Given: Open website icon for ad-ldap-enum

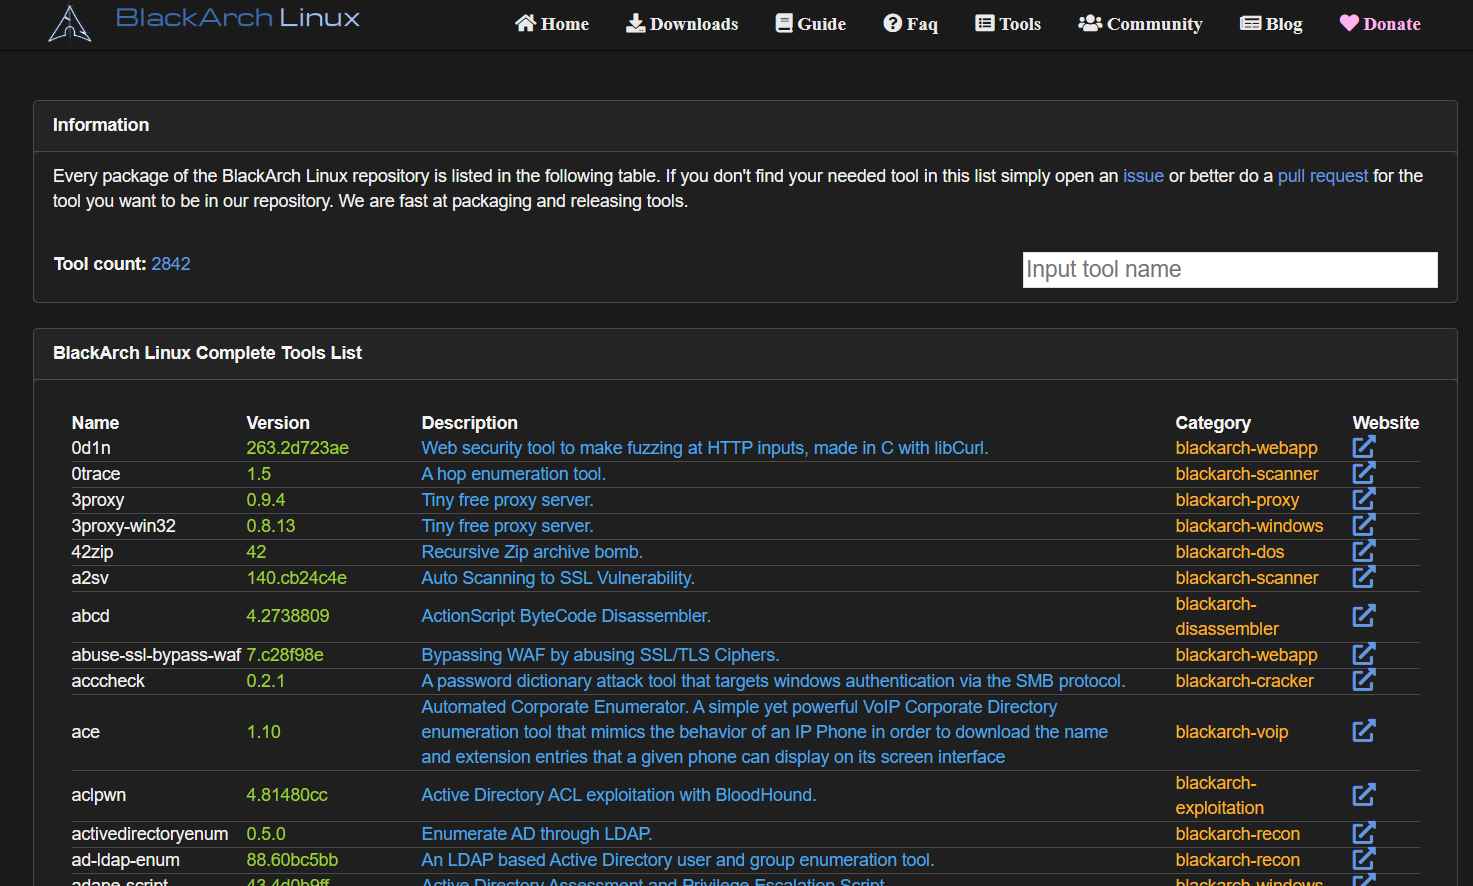Looking at the screenshot, I should (1364, 859).
